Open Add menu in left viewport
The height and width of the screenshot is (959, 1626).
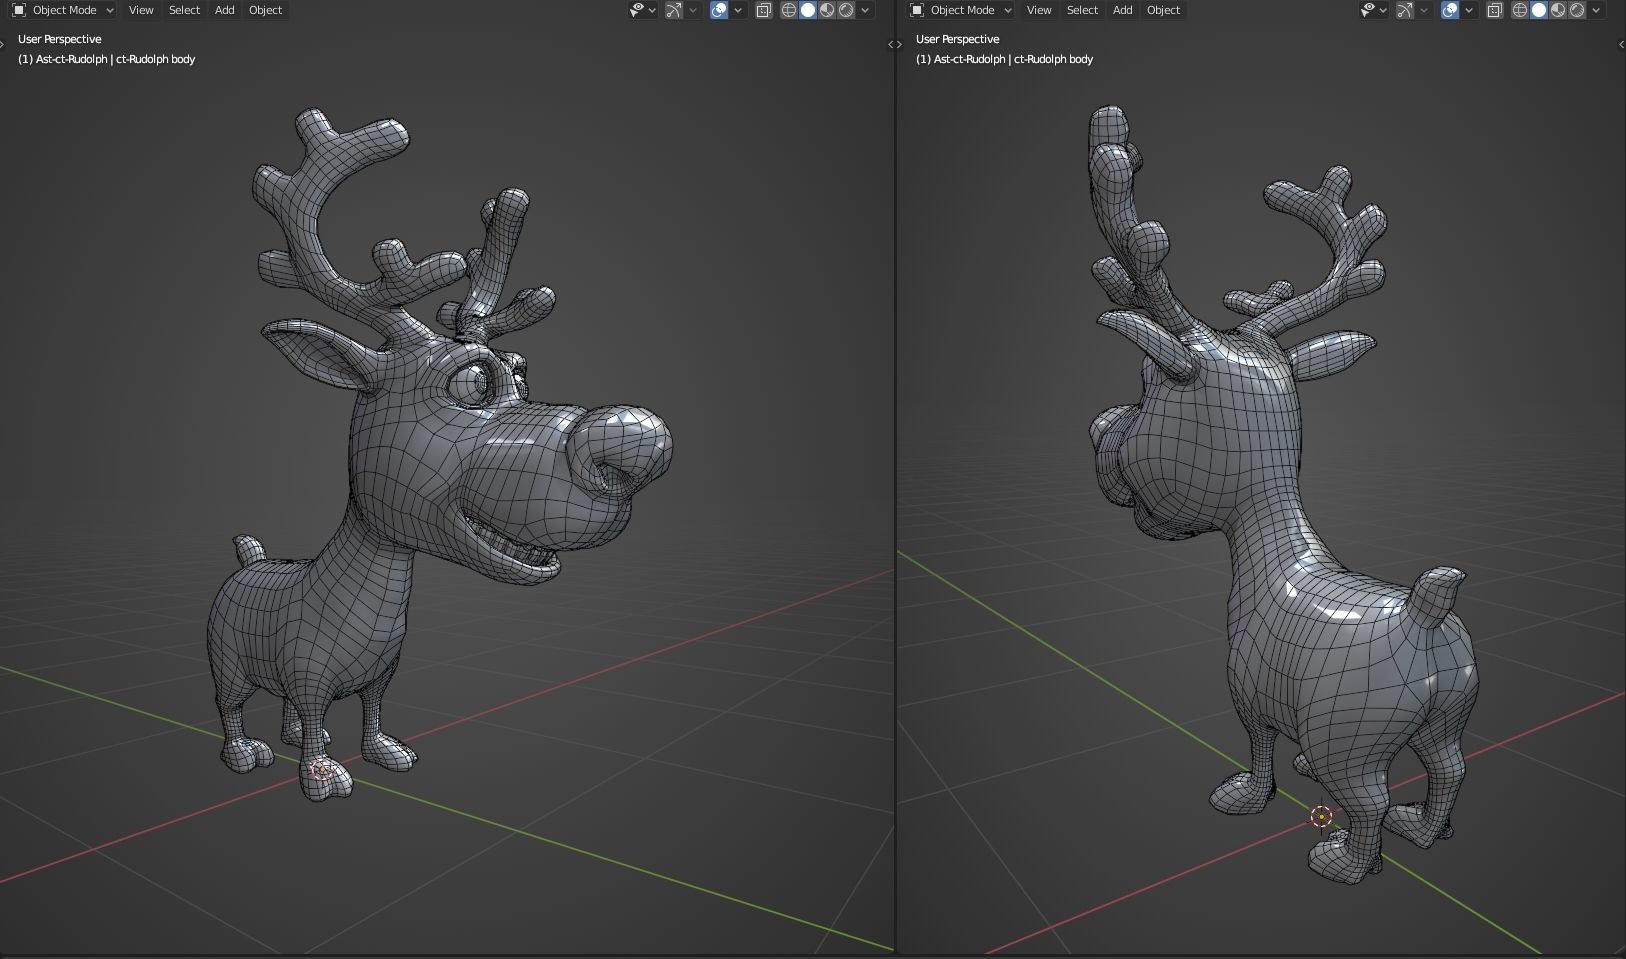click(x=225, y=10)
